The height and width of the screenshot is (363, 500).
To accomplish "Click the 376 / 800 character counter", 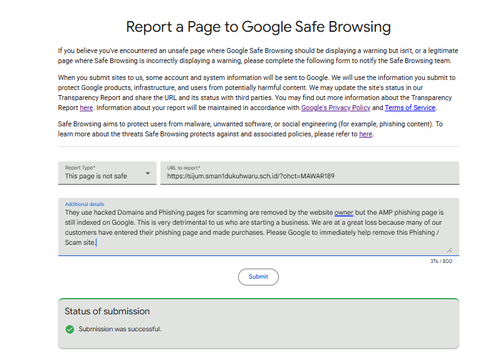I will [x=441, y=261].
